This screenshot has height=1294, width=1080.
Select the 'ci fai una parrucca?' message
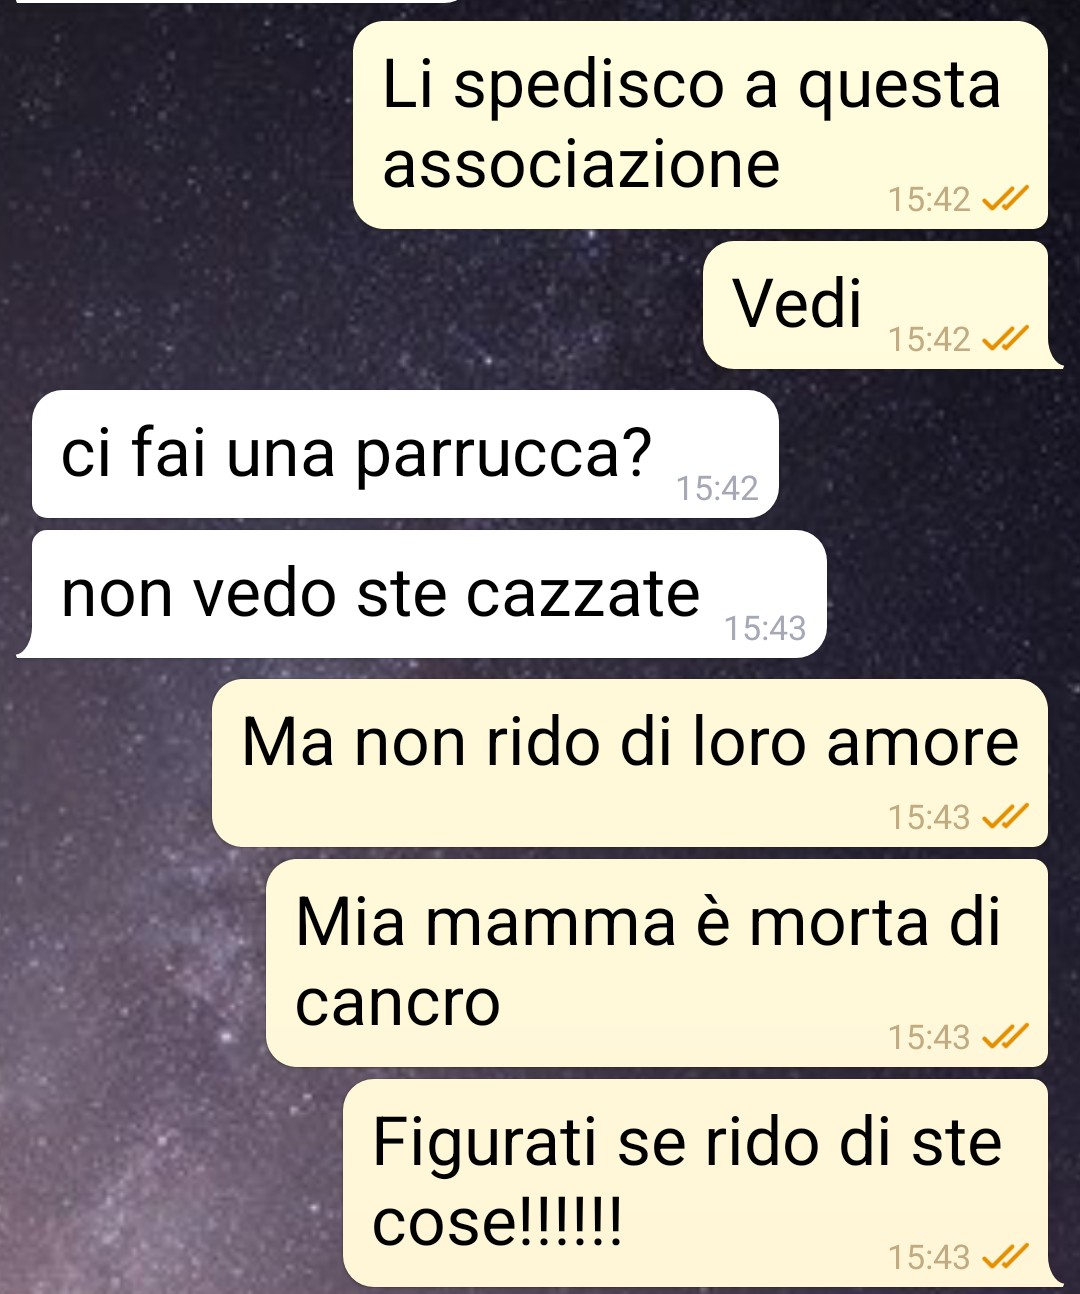point(405,454)
